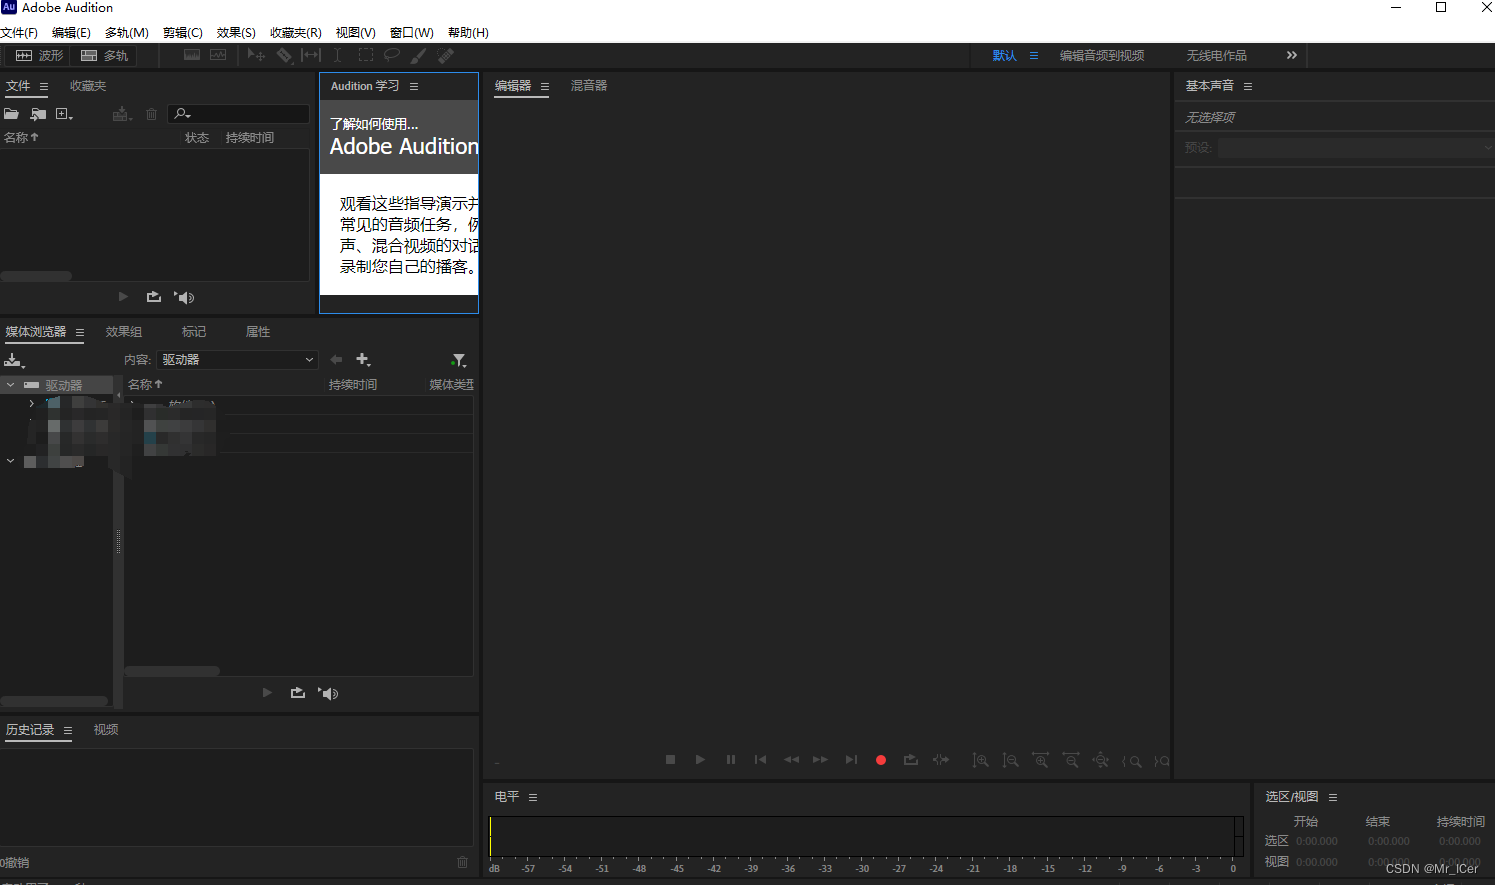Switch to the 效果组 tab
This screenshot has height=885, width=1495.
[x=124, y=332]
